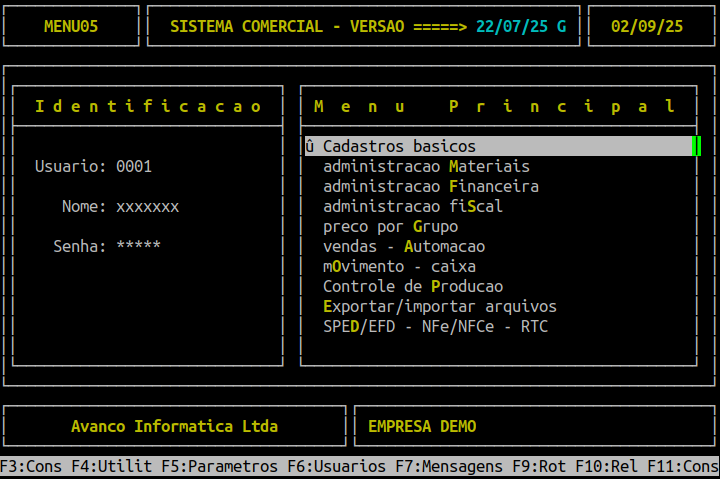This screenshot has width=720, height=479.
Task: Open F5:Parametros in the bottom bar
Action: click(219, 467)
